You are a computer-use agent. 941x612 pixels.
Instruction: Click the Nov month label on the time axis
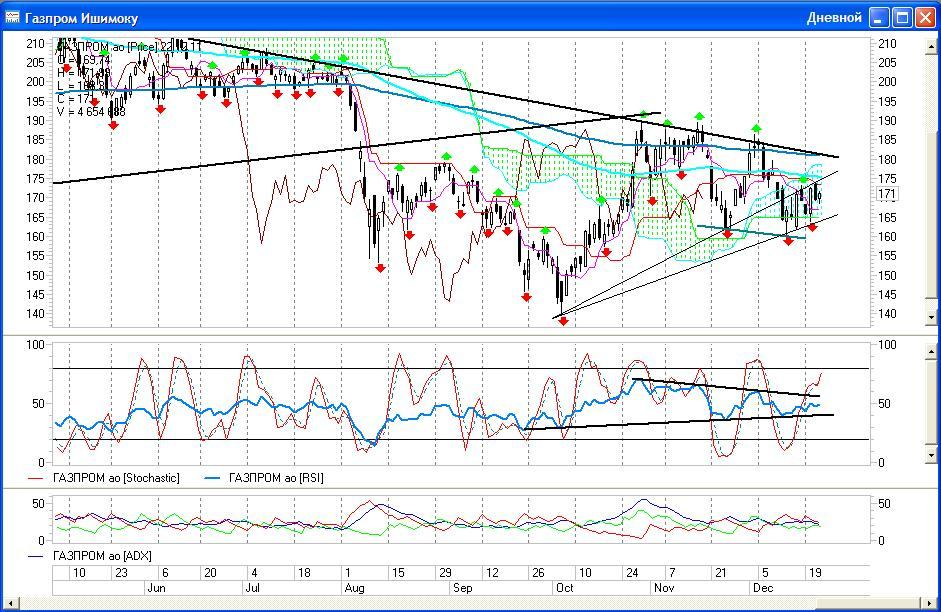[664, 588]
